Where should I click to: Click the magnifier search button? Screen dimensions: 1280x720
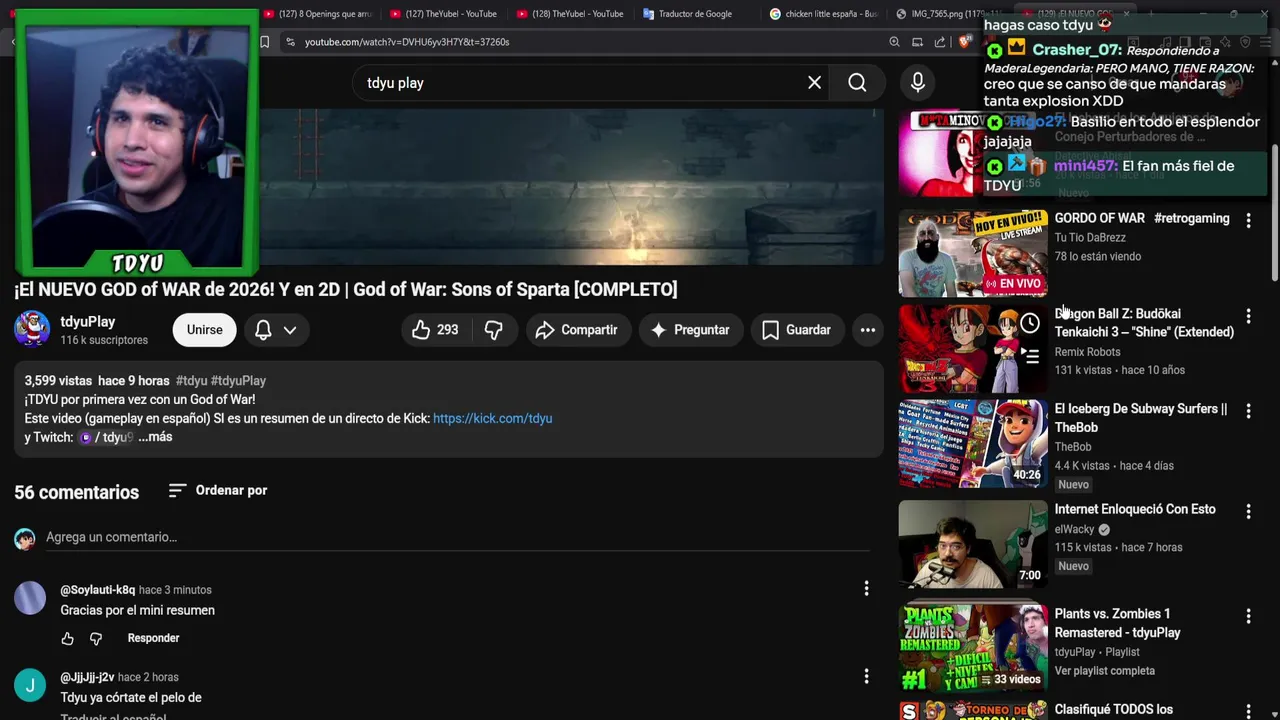857,83
